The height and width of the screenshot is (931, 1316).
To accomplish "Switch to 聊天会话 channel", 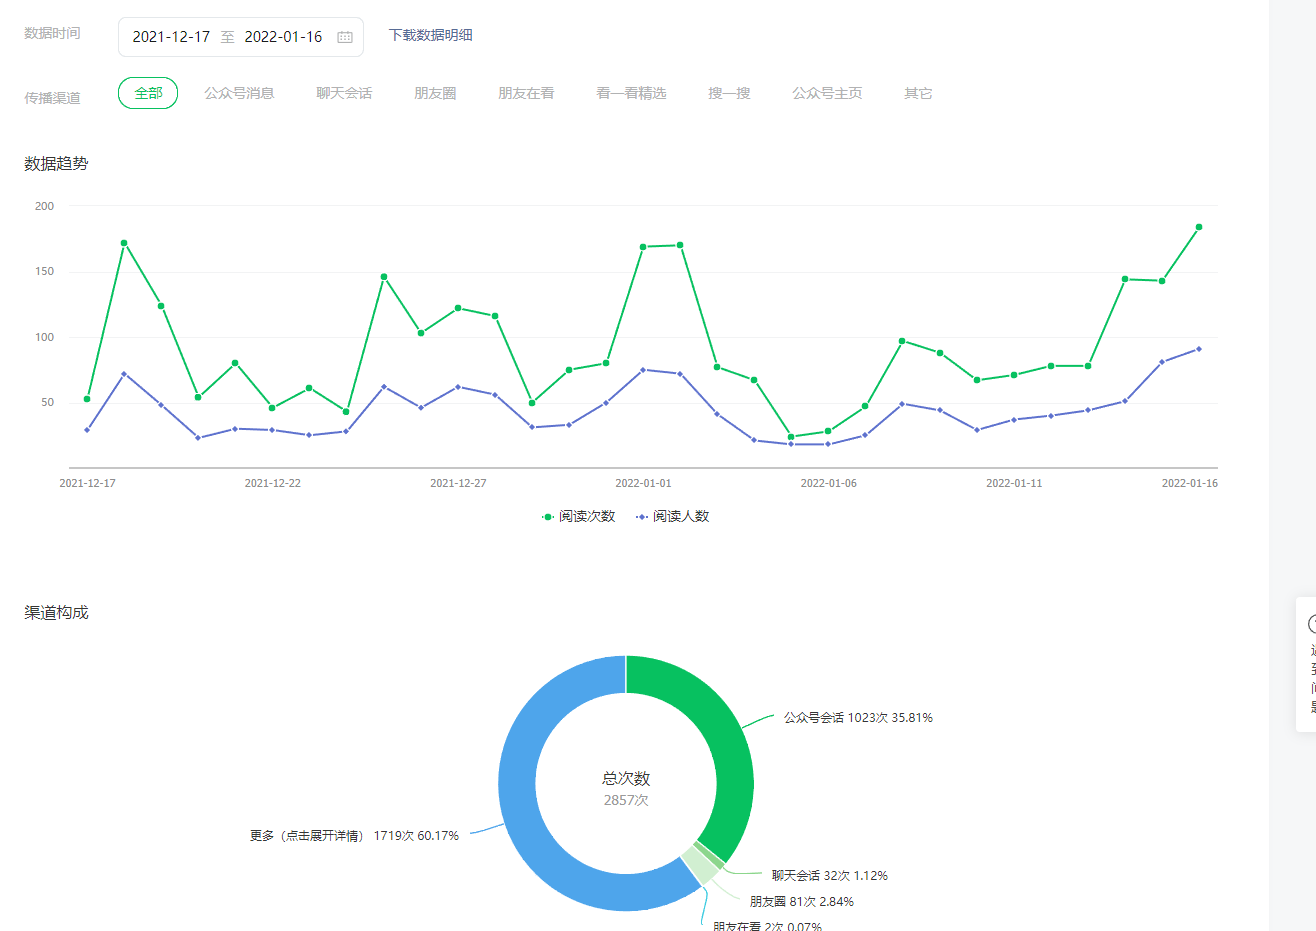I will [x=344, y=93].
